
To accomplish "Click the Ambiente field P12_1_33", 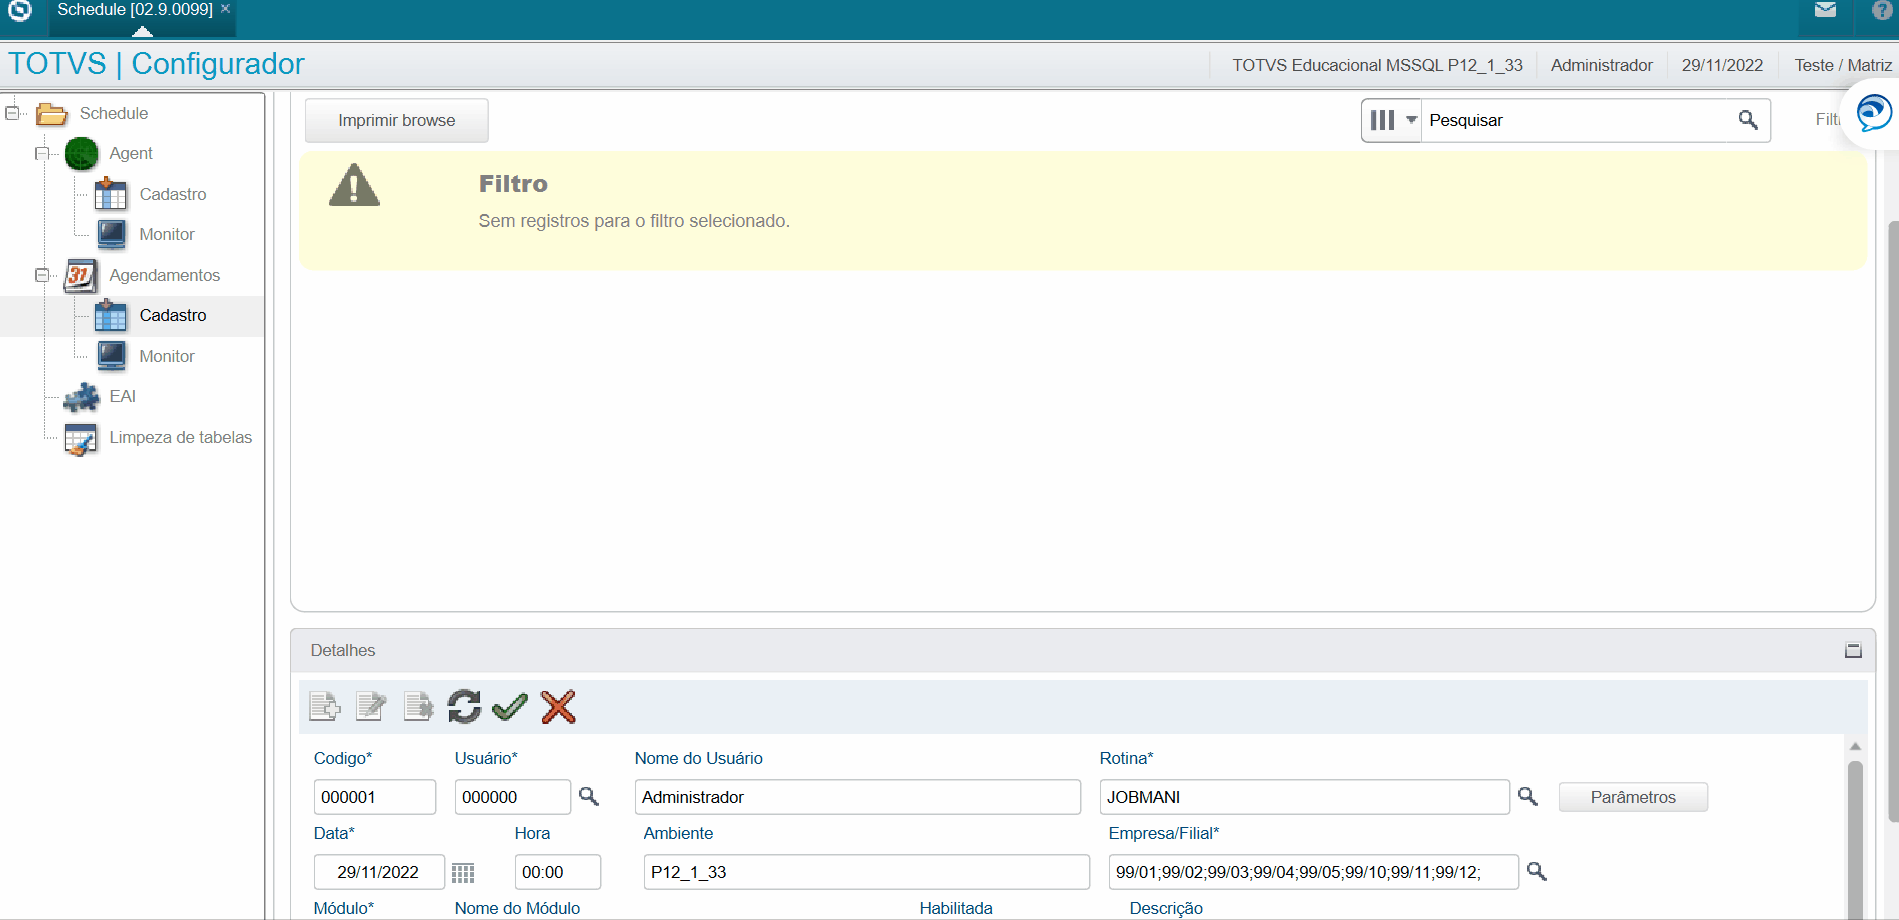I will [x=867, y=872].
